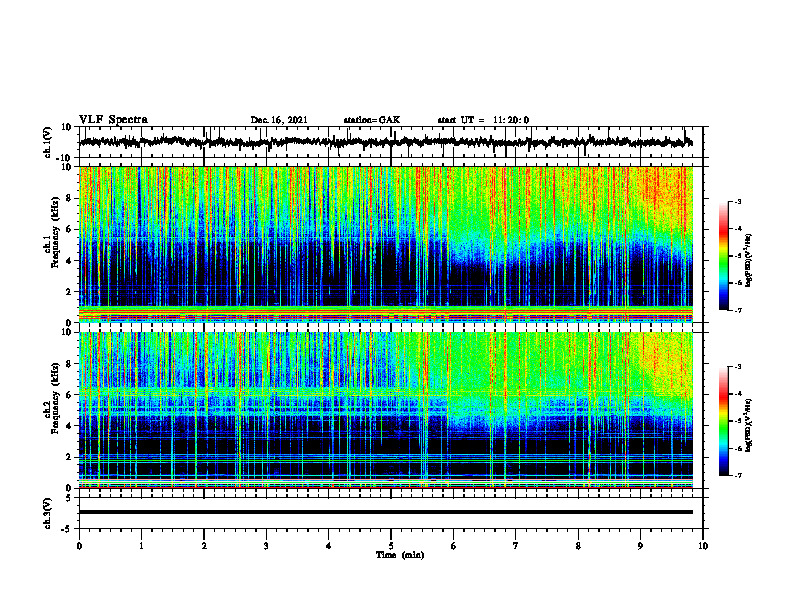The height and width of the screenshot is (612, 792).
Task: Click the "station=GAK" label
Action: click(372, 120)
